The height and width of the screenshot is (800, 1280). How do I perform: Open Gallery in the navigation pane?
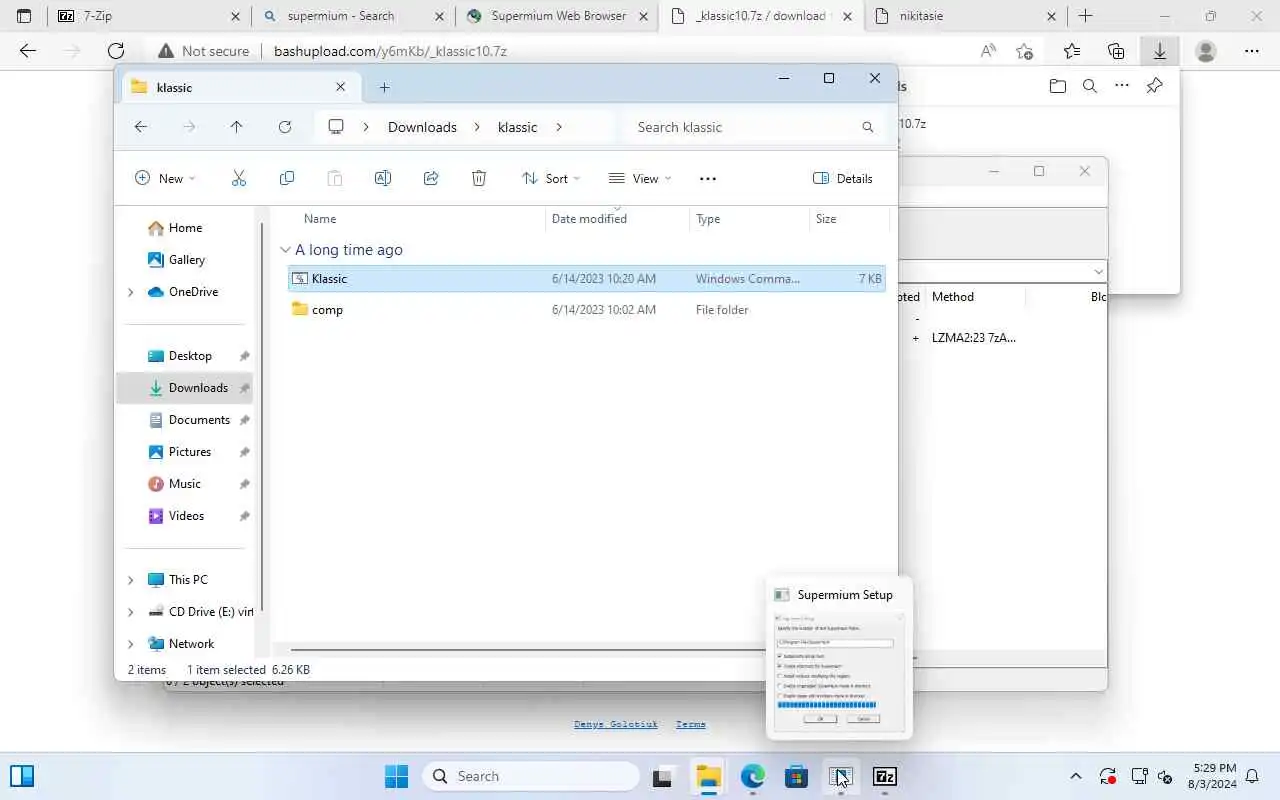tap(185, 260)
